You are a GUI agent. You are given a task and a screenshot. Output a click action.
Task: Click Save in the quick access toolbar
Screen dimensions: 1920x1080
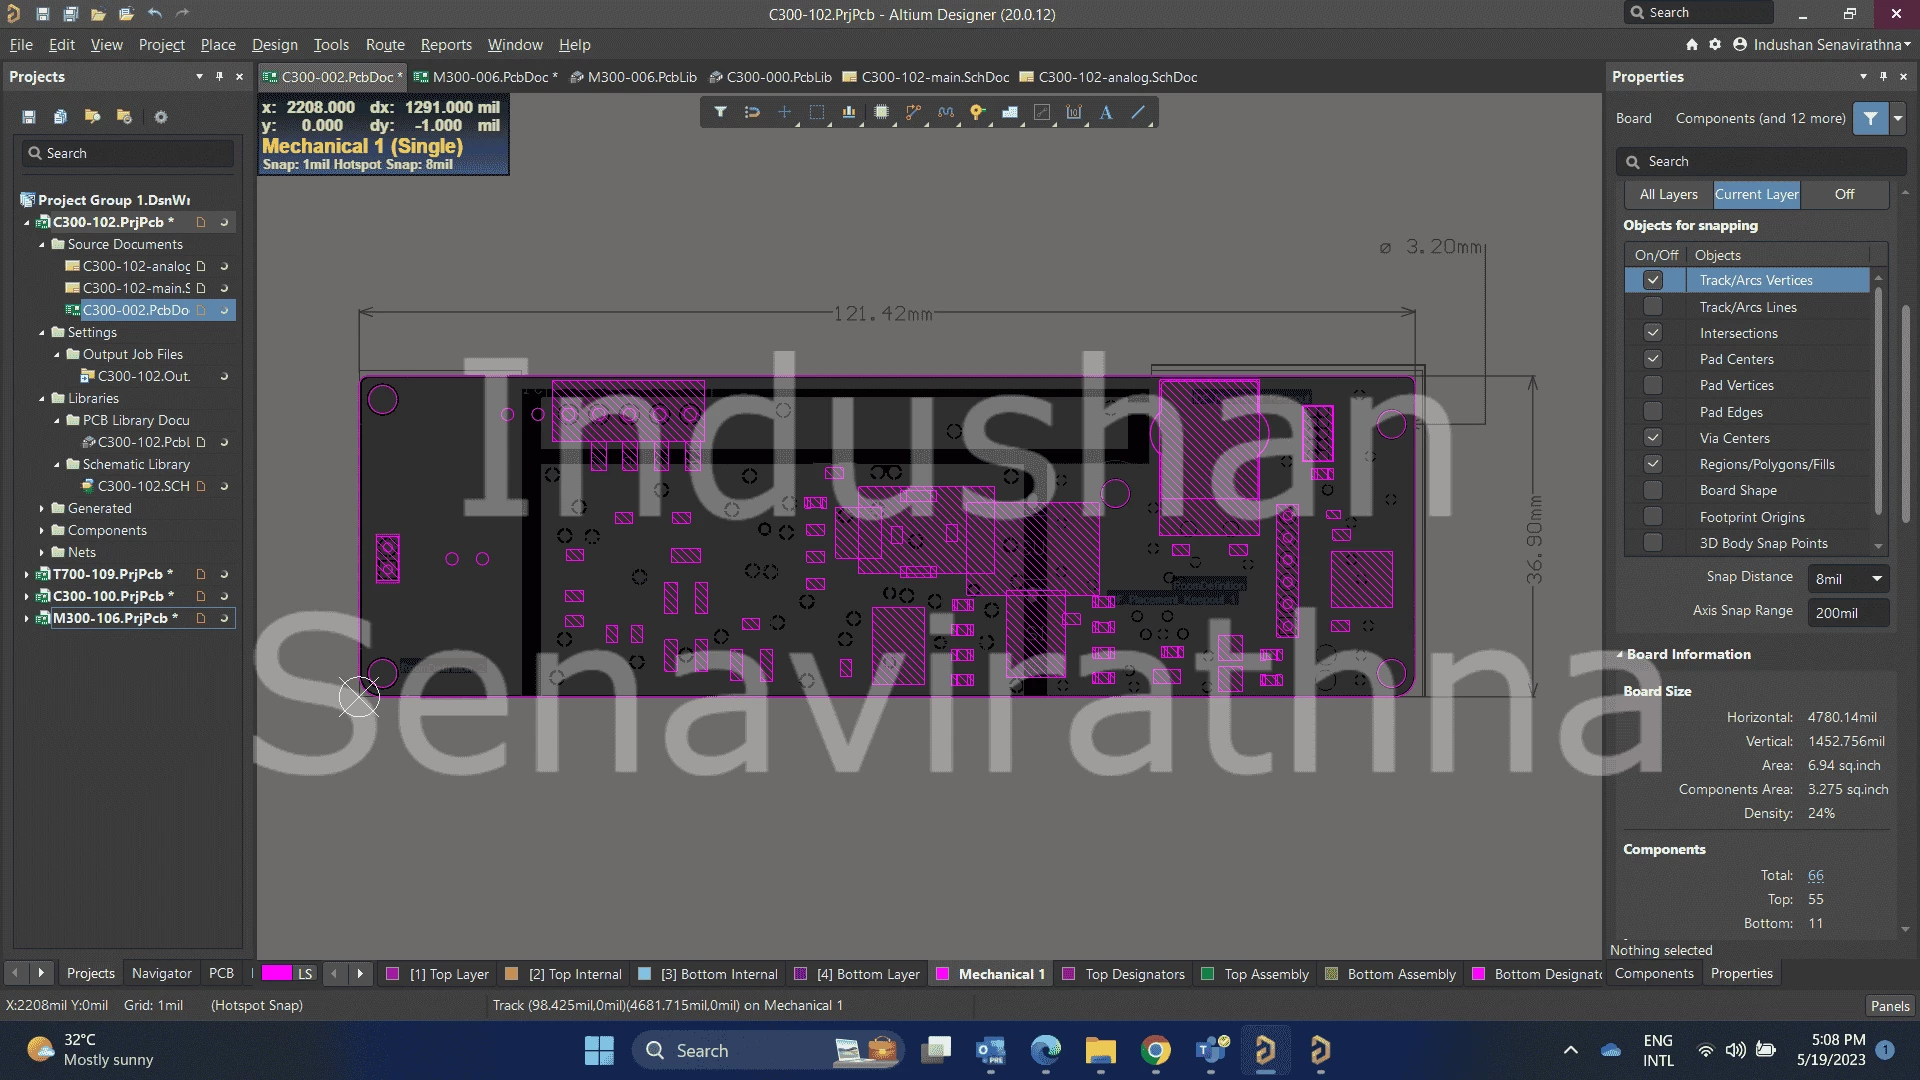(x=42, y=14)
